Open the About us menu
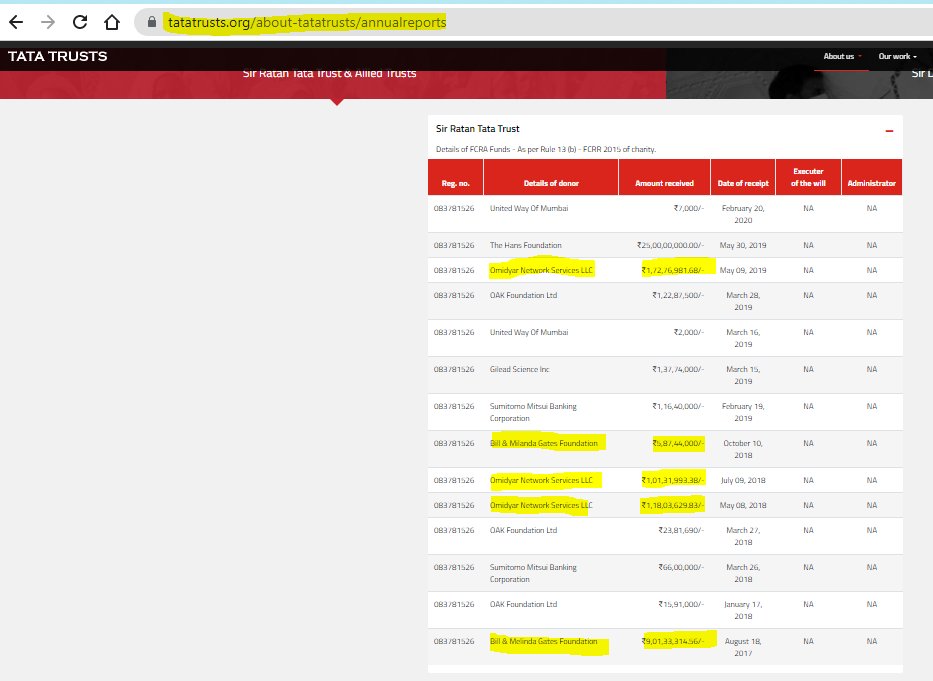The image size is (933, 681). coord(842,56)
